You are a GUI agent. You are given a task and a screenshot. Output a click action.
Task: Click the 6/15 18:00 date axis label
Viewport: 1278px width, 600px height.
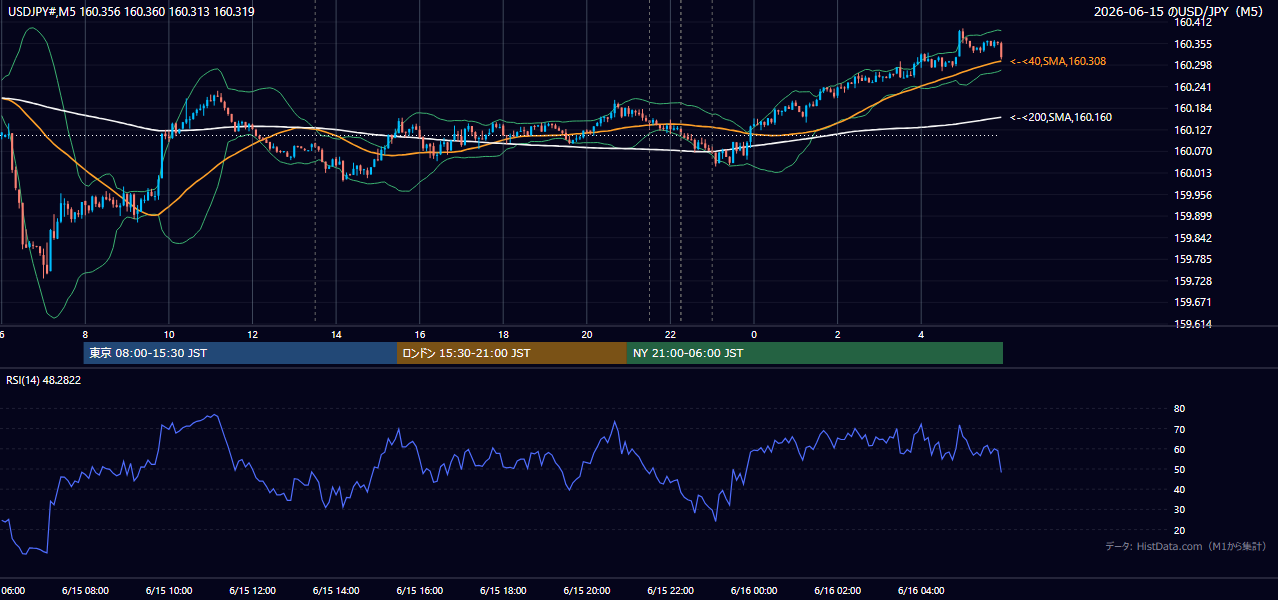click(503, 590)
